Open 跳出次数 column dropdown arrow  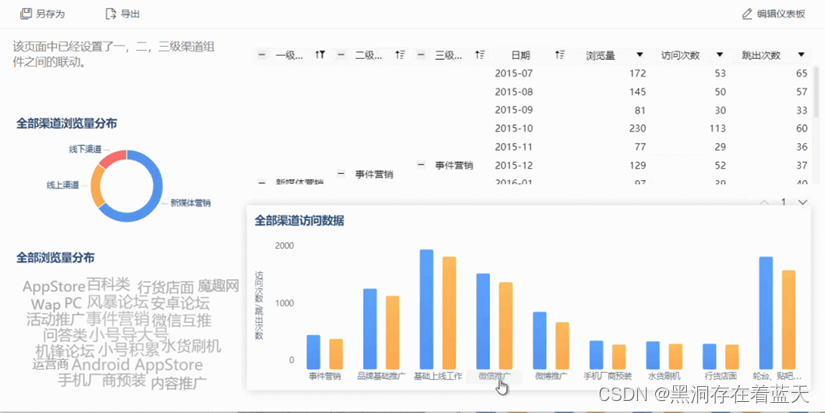click(801, 55)
